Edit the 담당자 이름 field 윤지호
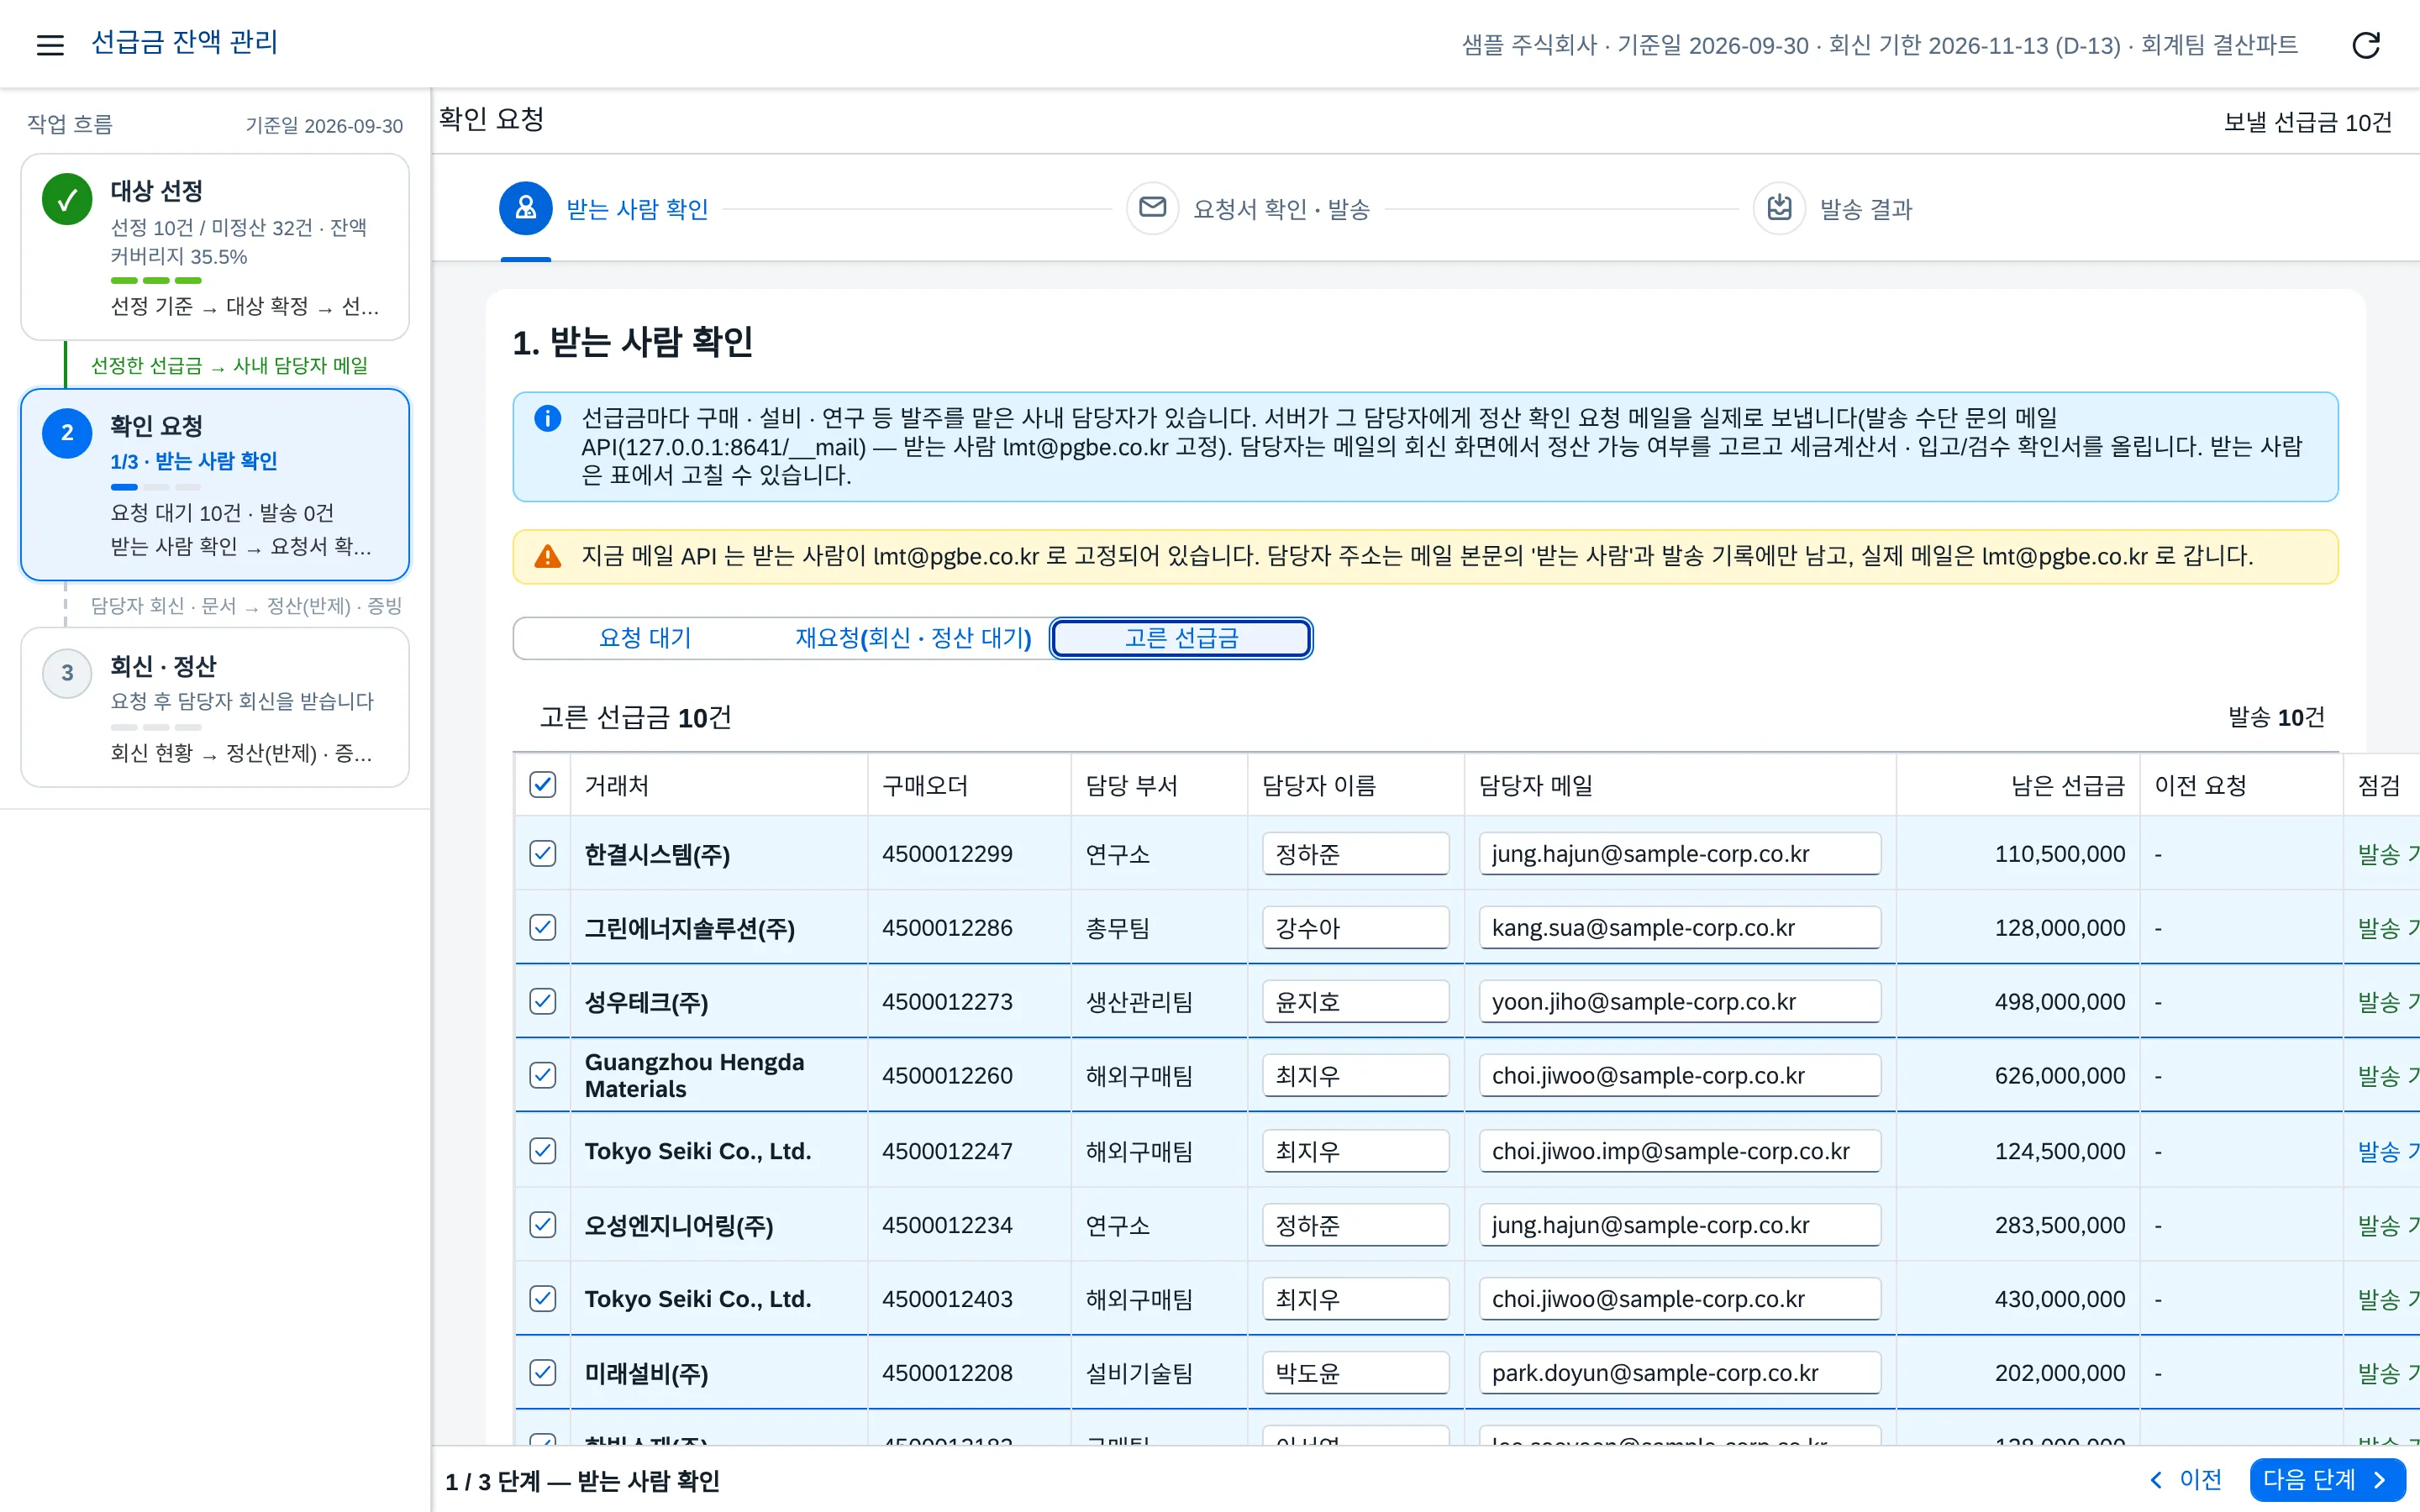2420x1512 pixels. pyautogui.click(x=1355, y=1001)
